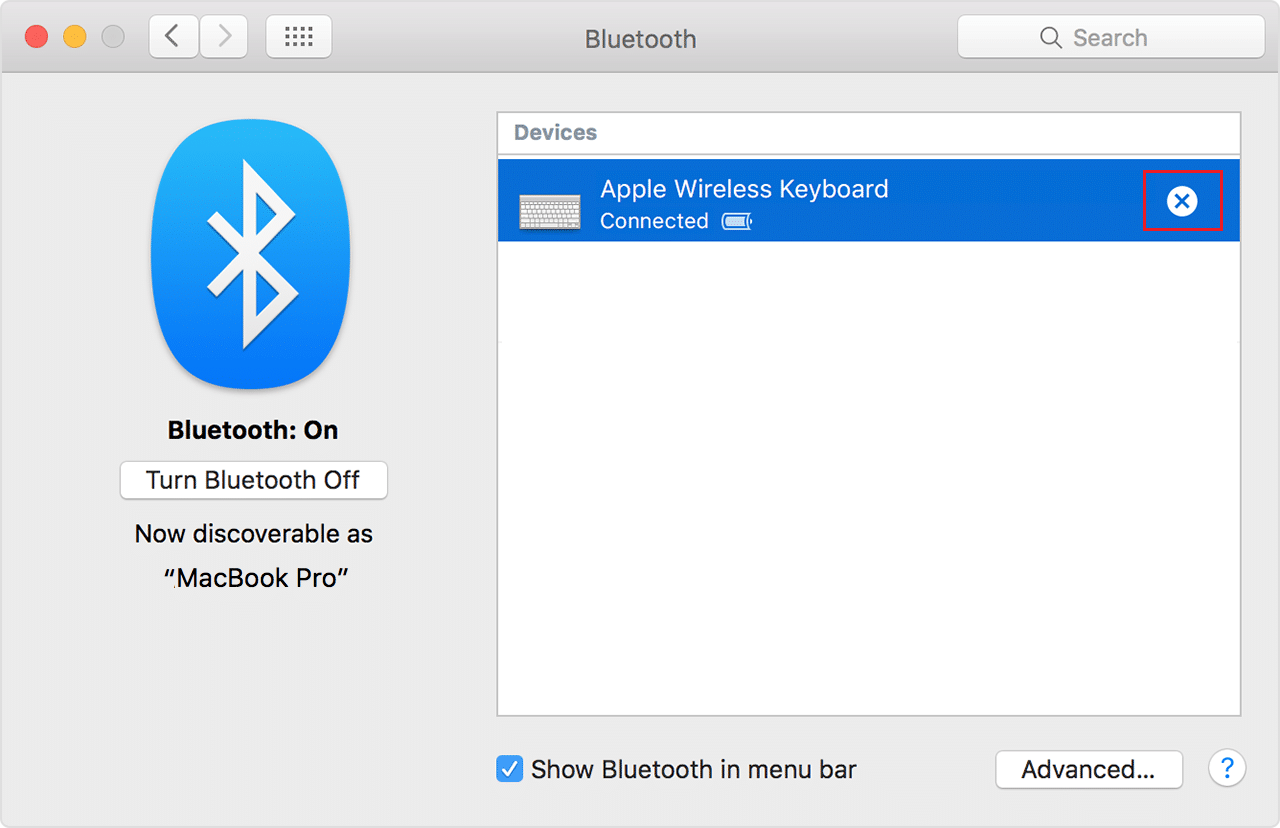Click Turn Bluetooth Off
Viewport: 1280px width, 828px height.
pos(253,480)
